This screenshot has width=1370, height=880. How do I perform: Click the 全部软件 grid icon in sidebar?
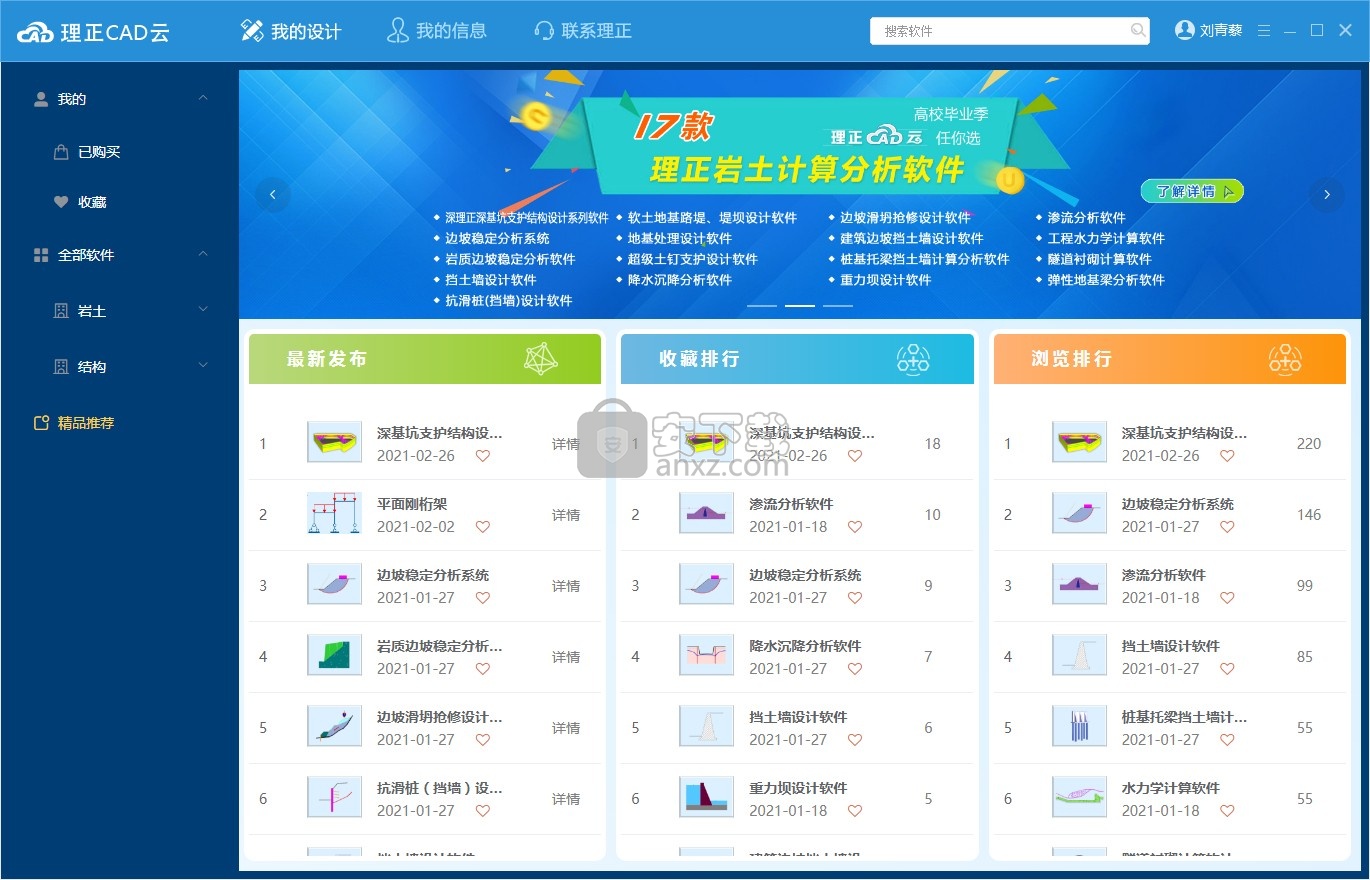pyautogui.click(x=41, y=255)
